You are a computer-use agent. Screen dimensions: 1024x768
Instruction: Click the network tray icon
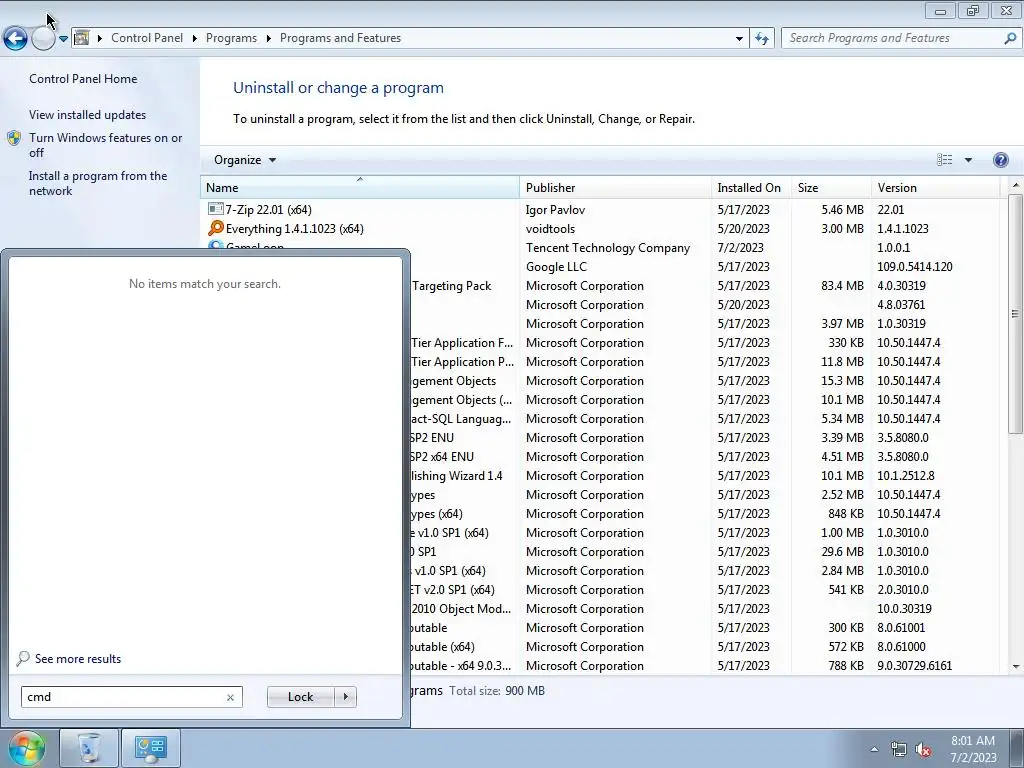tap(899, 749)
